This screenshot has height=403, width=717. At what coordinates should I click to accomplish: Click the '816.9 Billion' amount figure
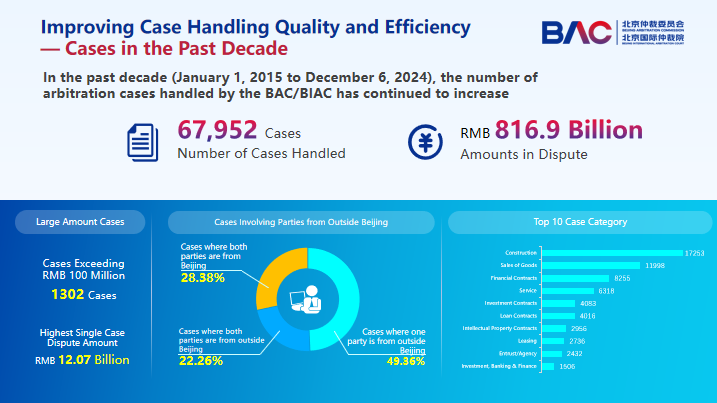569,129
